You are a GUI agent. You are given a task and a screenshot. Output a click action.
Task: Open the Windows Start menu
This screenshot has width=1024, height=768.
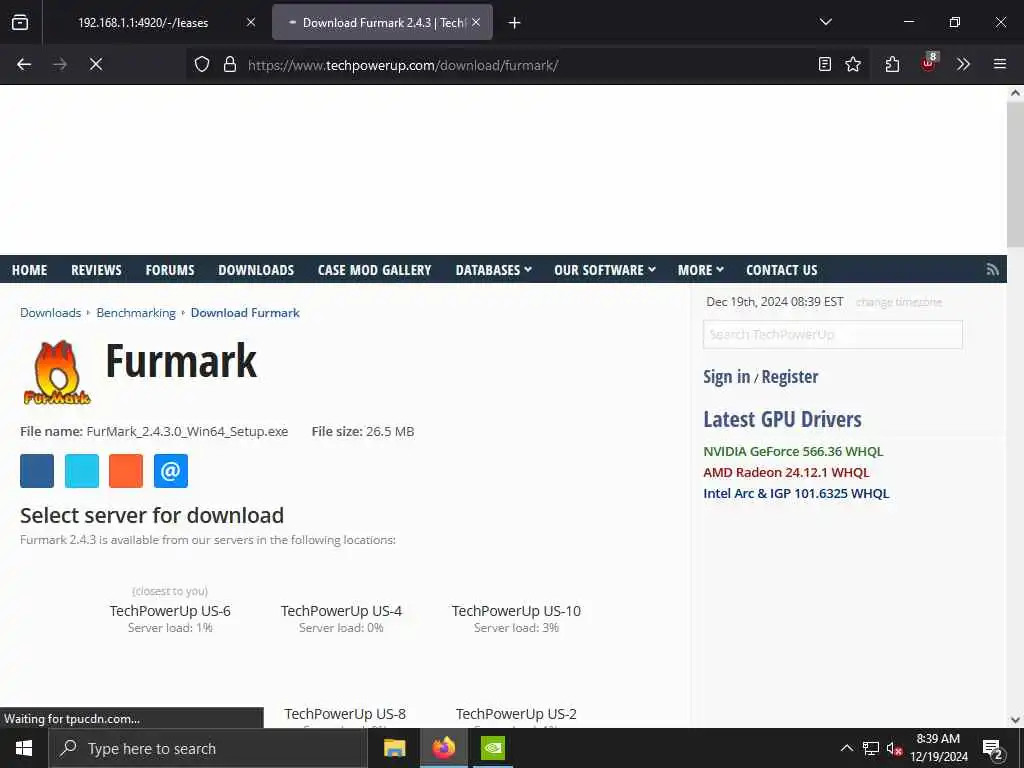(x=24, y=748)
